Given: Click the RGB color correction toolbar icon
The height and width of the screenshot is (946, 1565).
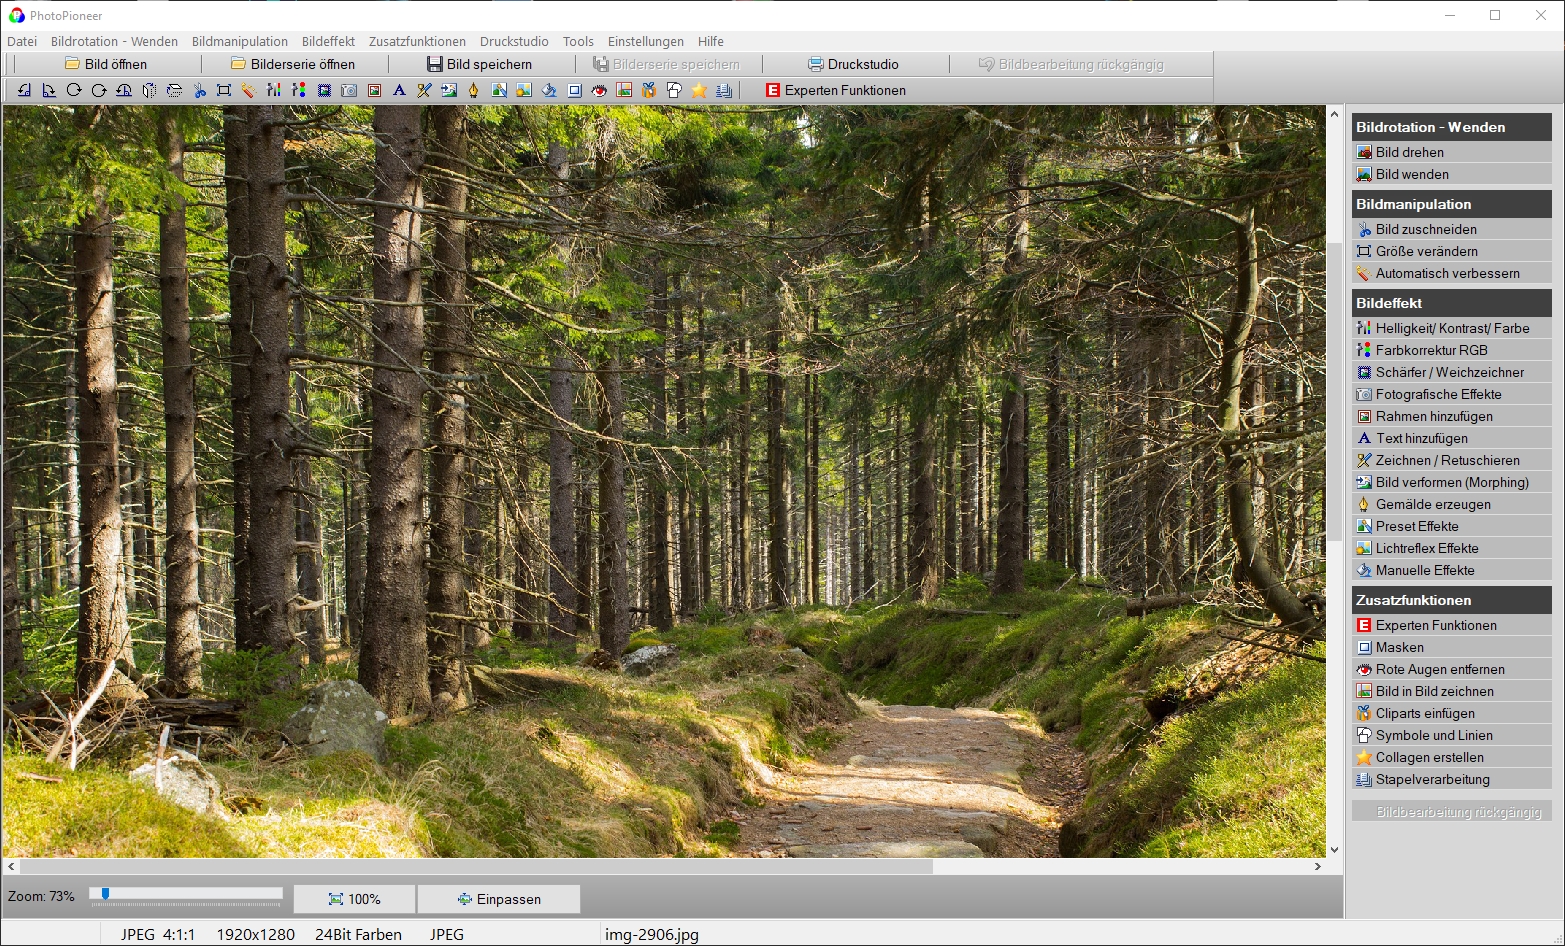Looking at the screenshot, I should 299,90.
